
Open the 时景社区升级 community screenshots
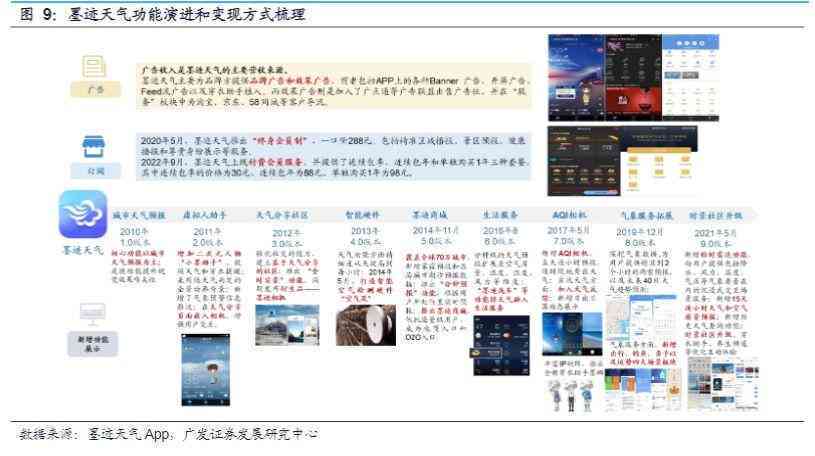pos(722,384)
